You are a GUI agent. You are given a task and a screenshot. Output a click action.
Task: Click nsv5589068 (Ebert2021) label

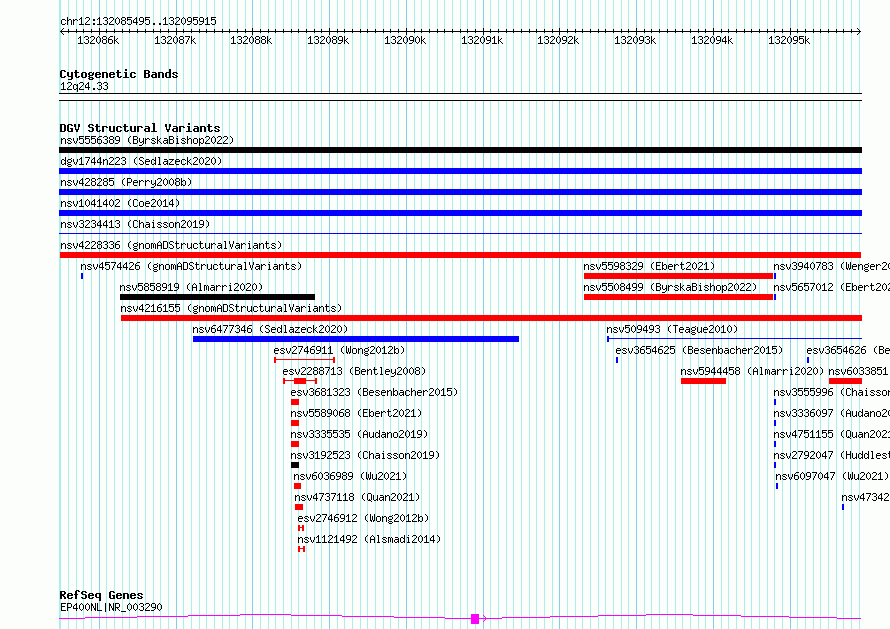[356, 413]
